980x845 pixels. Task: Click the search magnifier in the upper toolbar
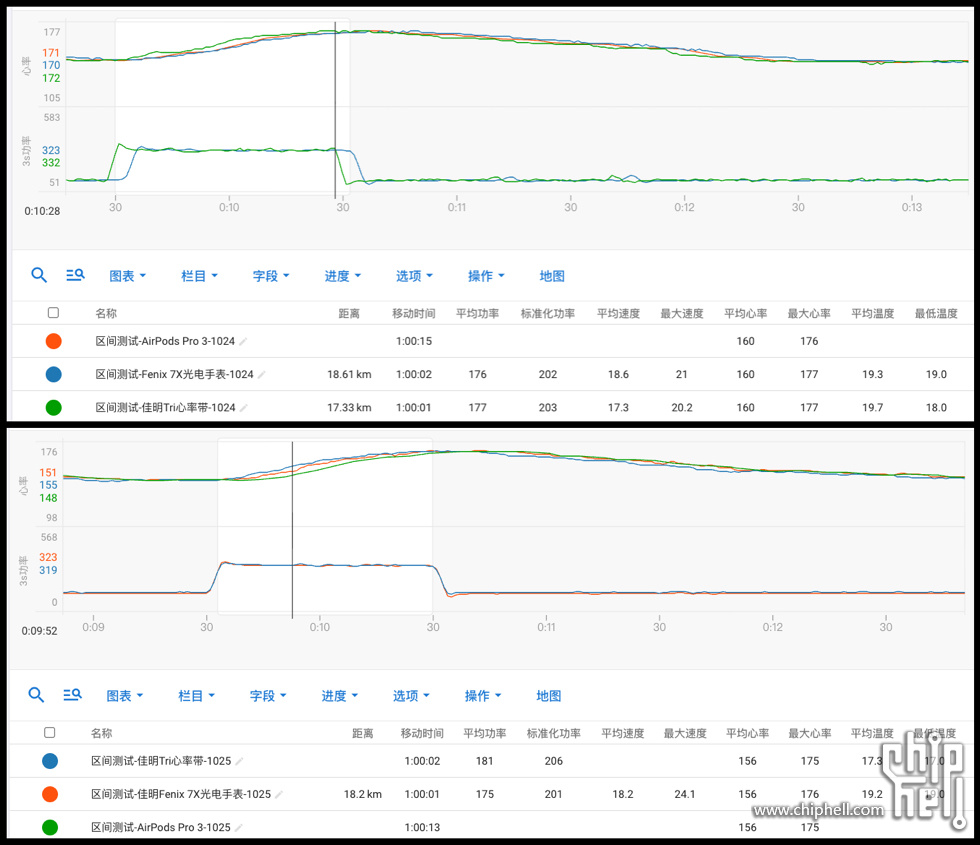[39, 275]
